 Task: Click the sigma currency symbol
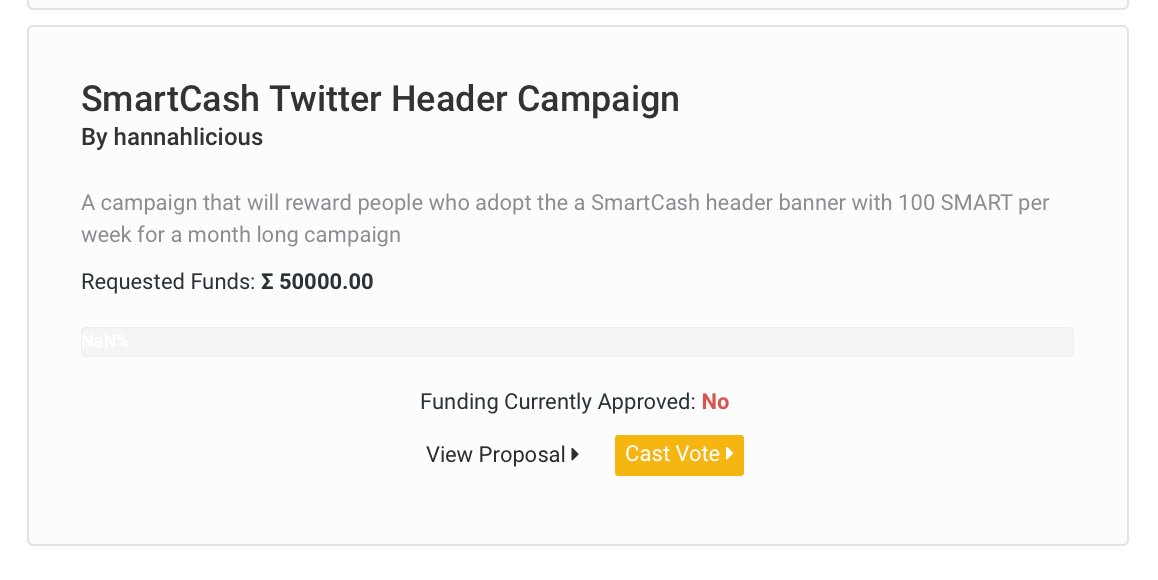click(x=267, y=282)
